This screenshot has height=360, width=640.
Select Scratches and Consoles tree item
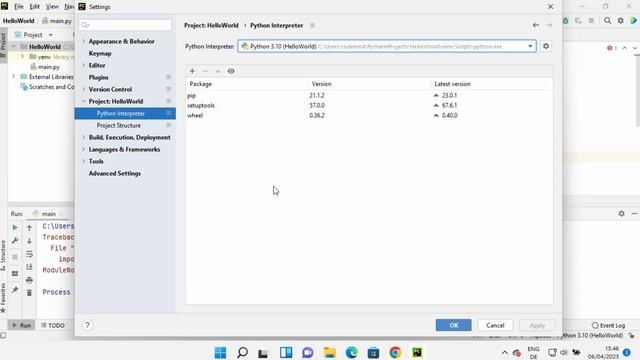[47, 87]
